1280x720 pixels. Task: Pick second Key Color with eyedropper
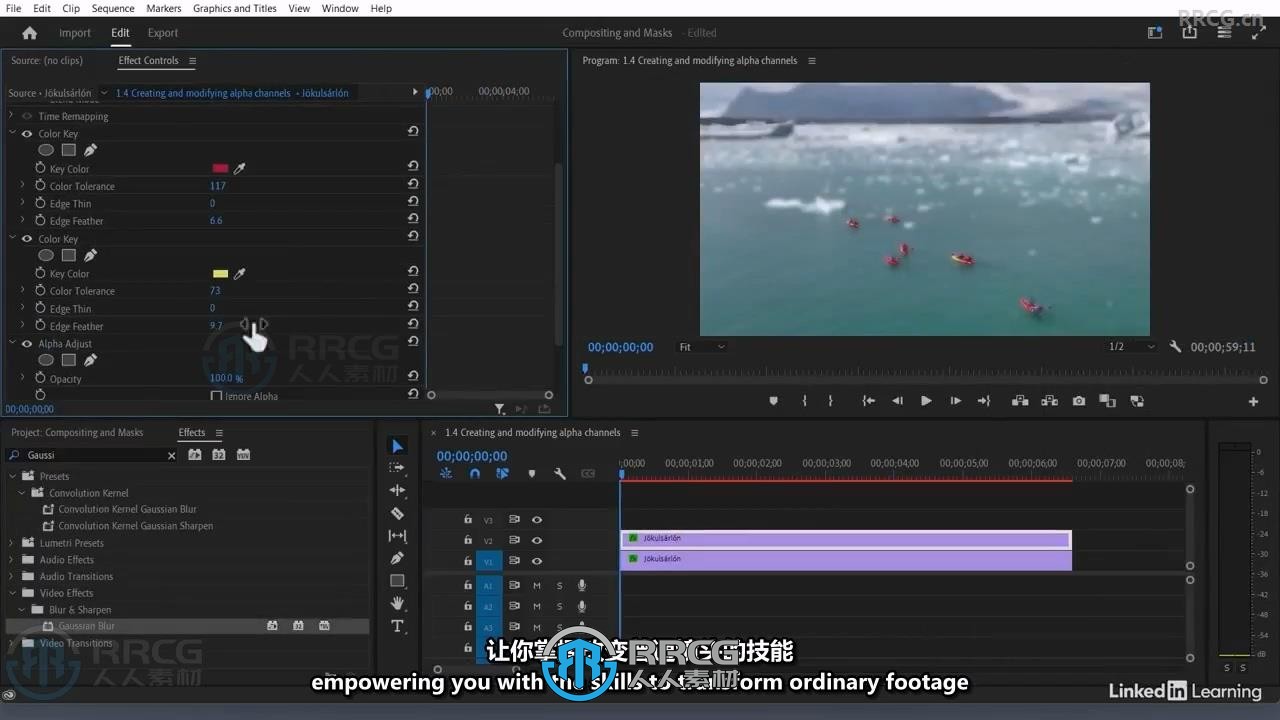(x=239, y=273)
